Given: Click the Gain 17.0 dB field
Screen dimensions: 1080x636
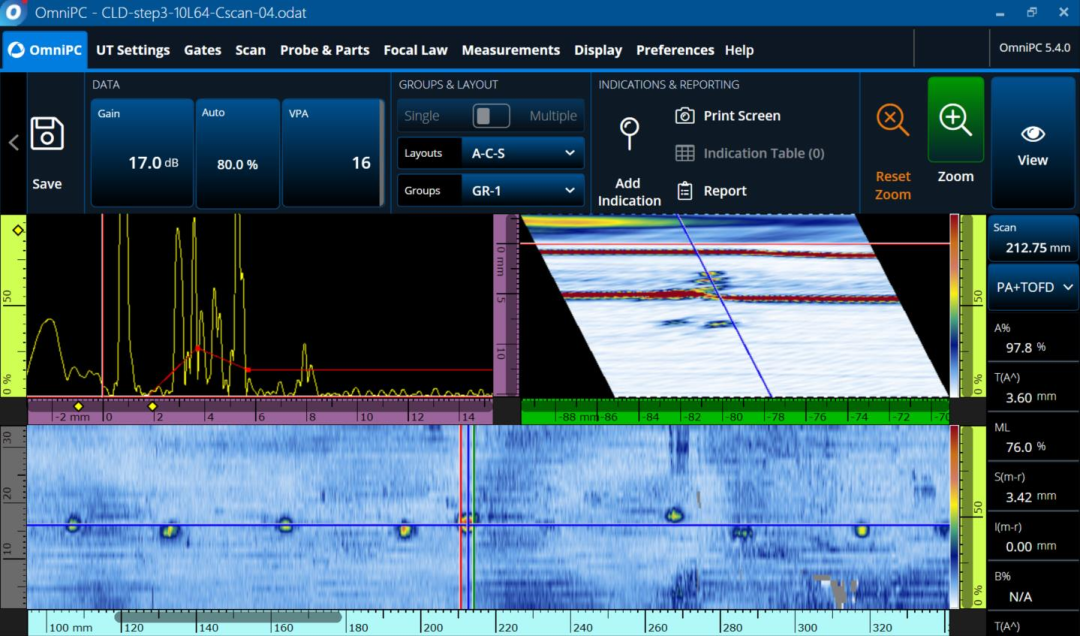Looking at the screenshot, I should click(142, 153).
